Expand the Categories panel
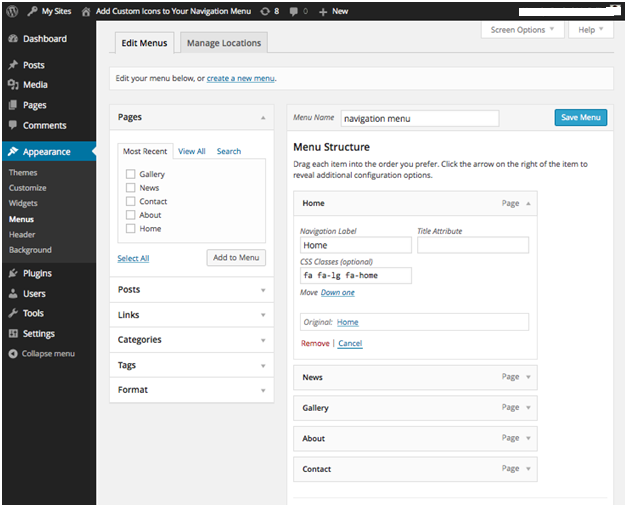 192,340
